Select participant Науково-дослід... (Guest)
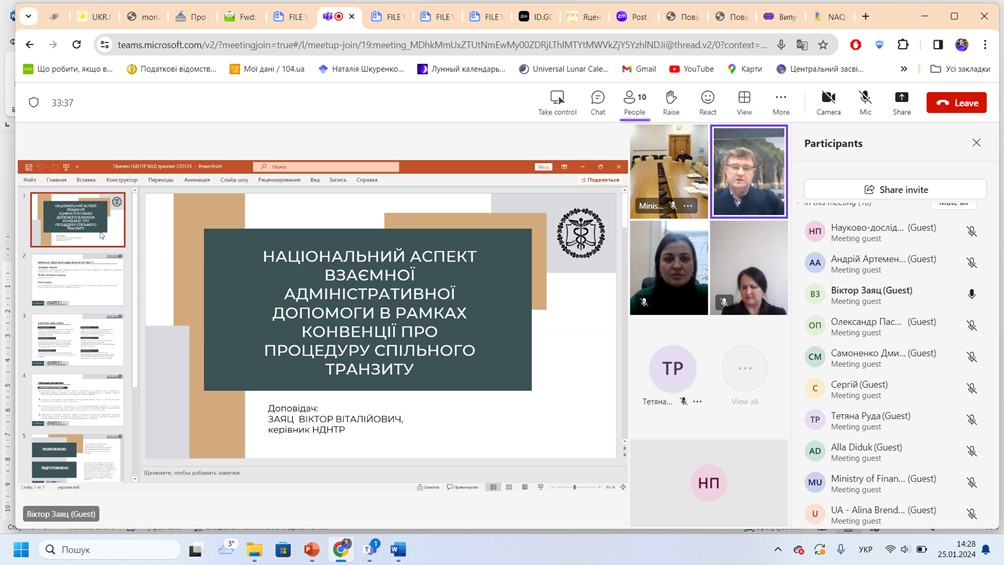Screen dimensions: 1004x565 coord(895,232)
